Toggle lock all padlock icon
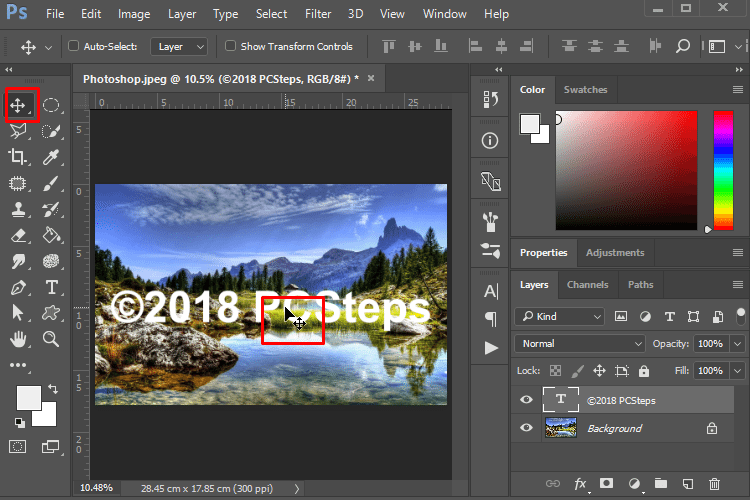The width and height of the screenshot is (750, 500). pos(644,370)
